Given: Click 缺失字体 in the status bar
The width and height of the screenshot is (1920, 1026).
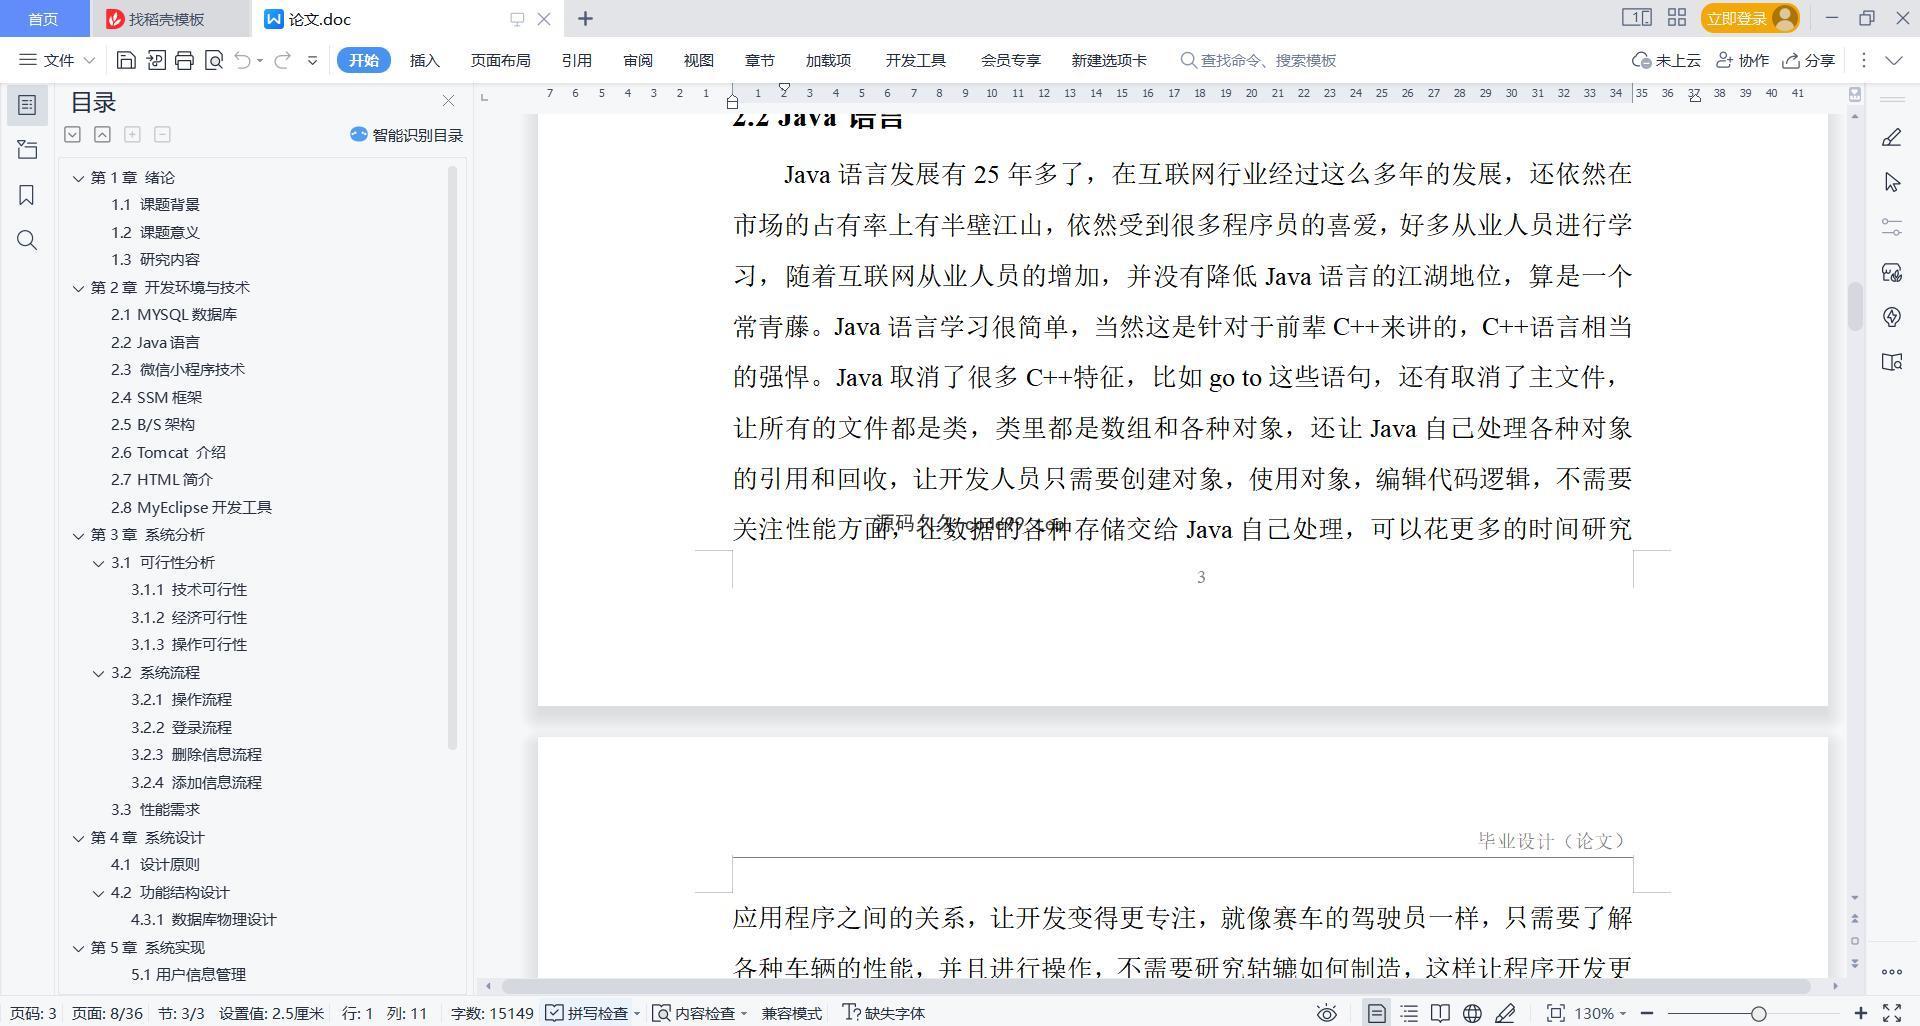Looking at the screenshot, I should [x=883, y=1013].
